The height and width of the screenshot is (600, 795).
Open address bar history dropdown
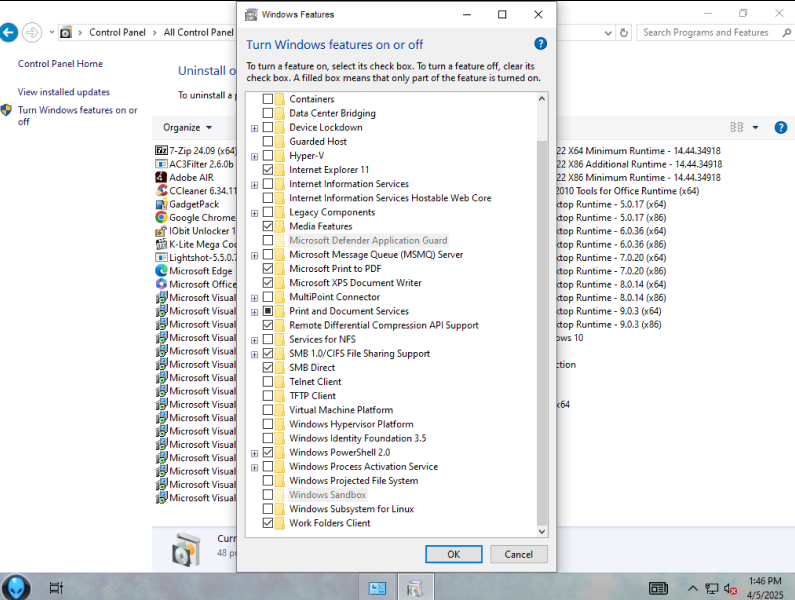click(x=608, y=33)
